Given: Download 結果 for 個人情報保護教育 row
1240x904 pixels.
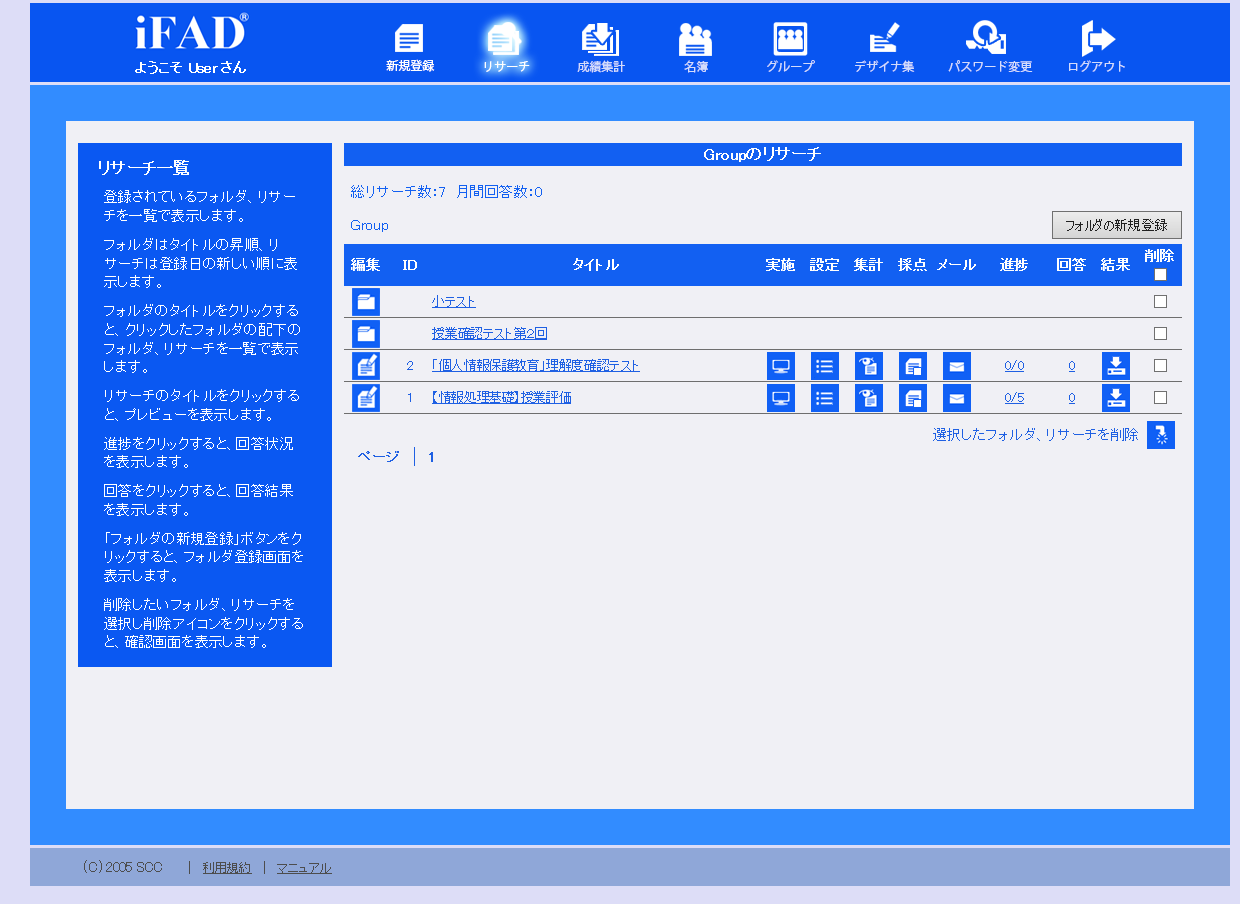Looking at the screenshot, I should [1116, 366].
